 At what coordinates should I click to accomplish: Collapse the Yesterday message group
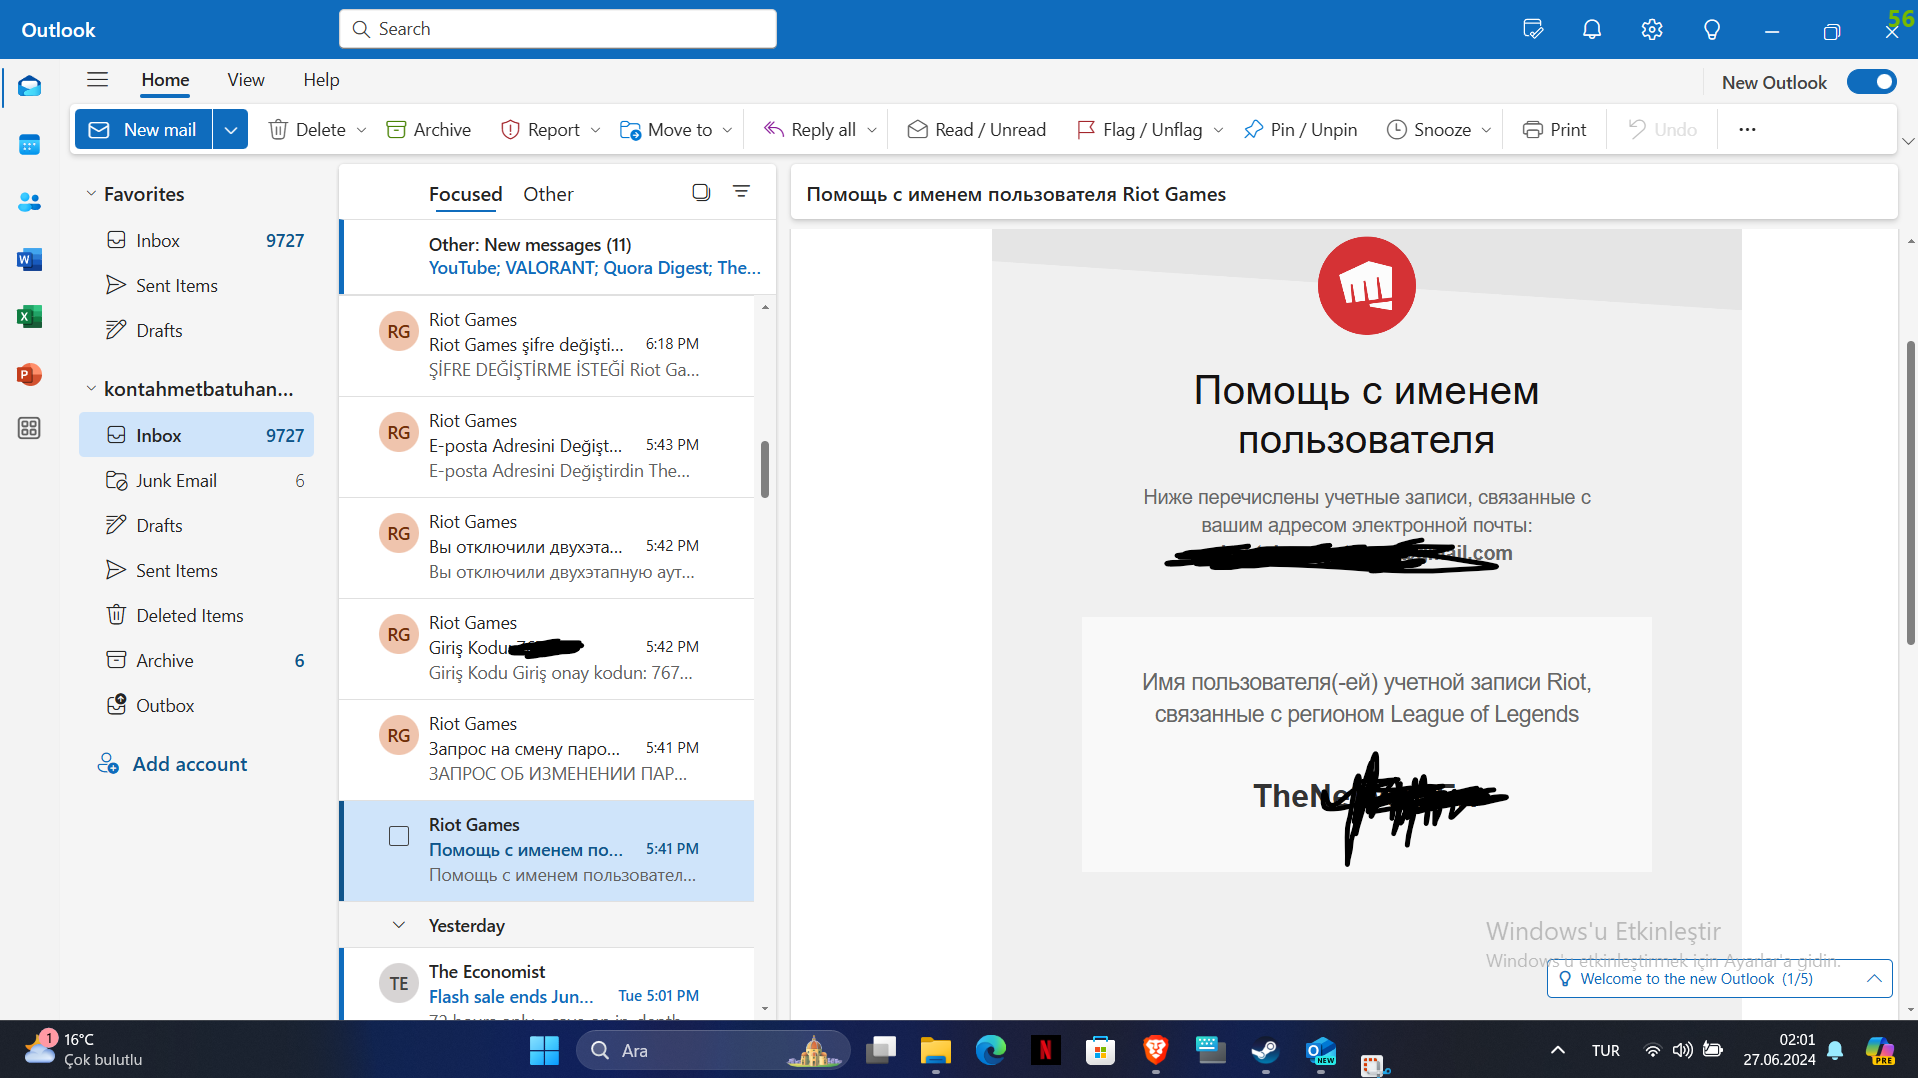(399, 926)
